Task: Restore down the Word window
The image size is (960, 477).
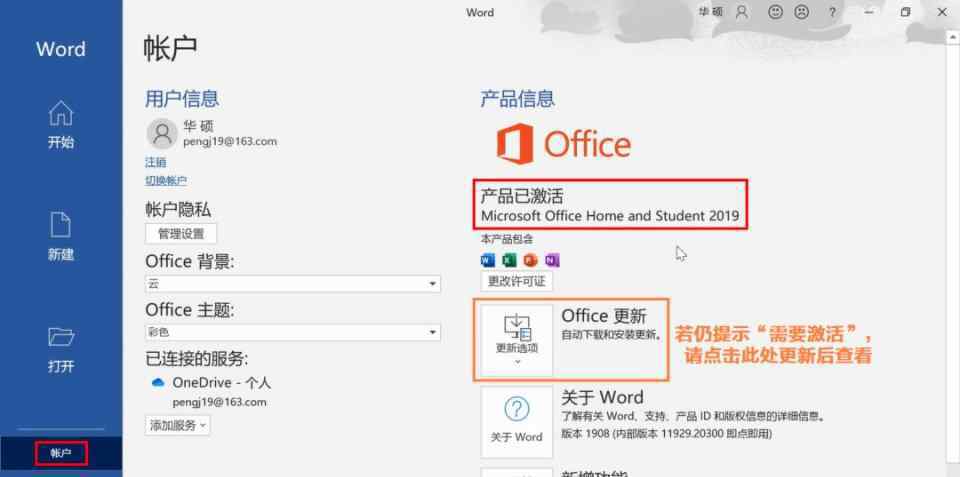Action: pos(906,12)
